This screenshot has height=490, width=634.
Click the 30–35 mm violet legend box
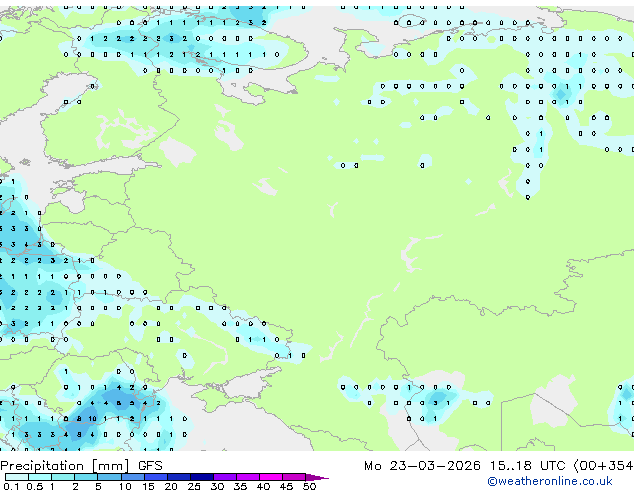tap(225, 477)
